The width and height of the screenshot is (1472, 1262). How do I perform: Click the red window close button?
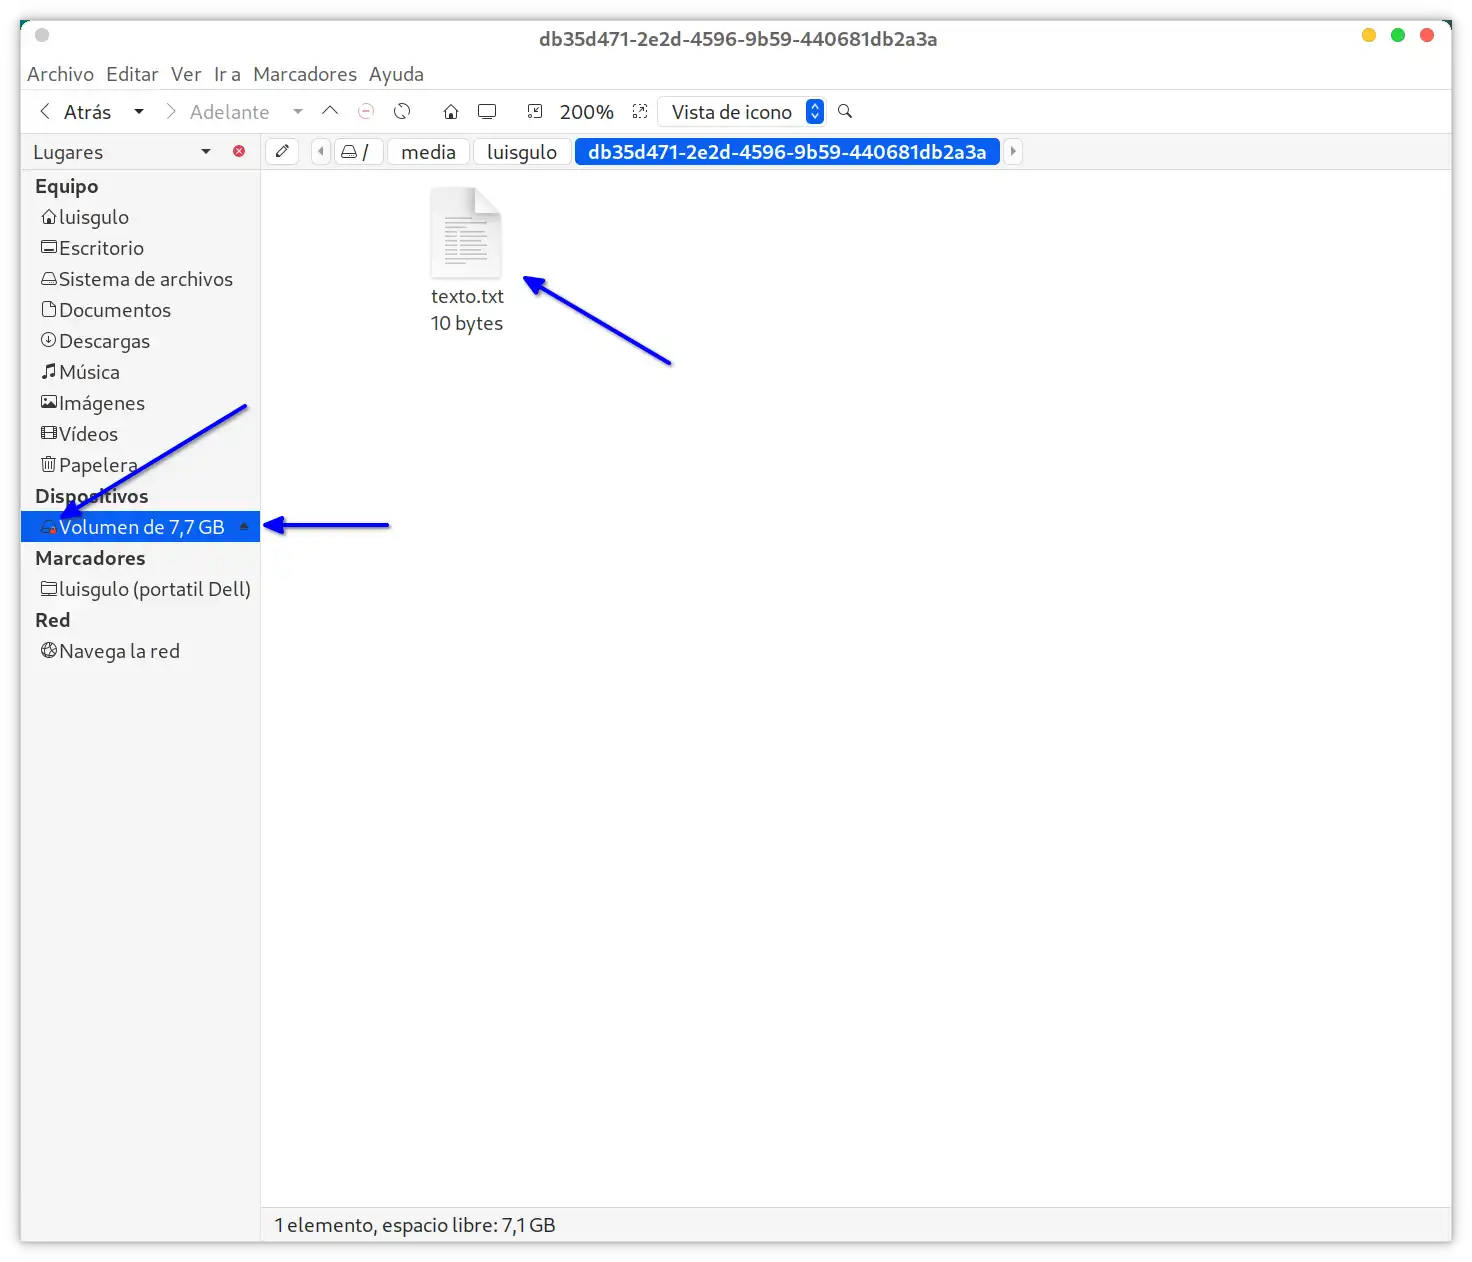tap(1428, 35)
